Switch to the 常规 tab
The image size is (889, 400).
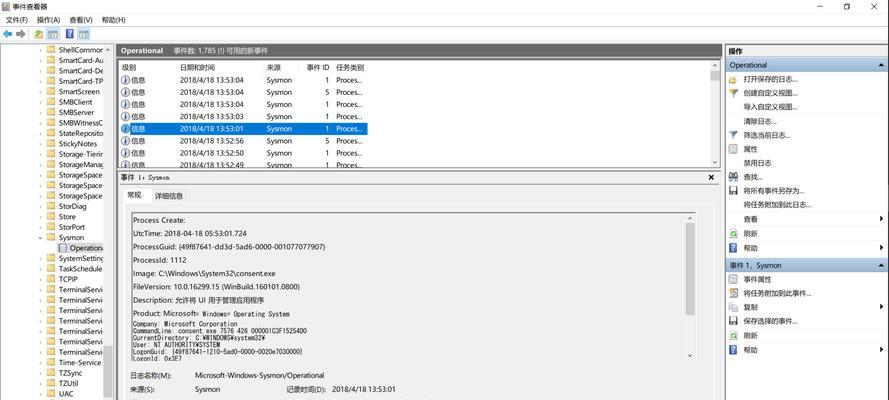[134, 195]
